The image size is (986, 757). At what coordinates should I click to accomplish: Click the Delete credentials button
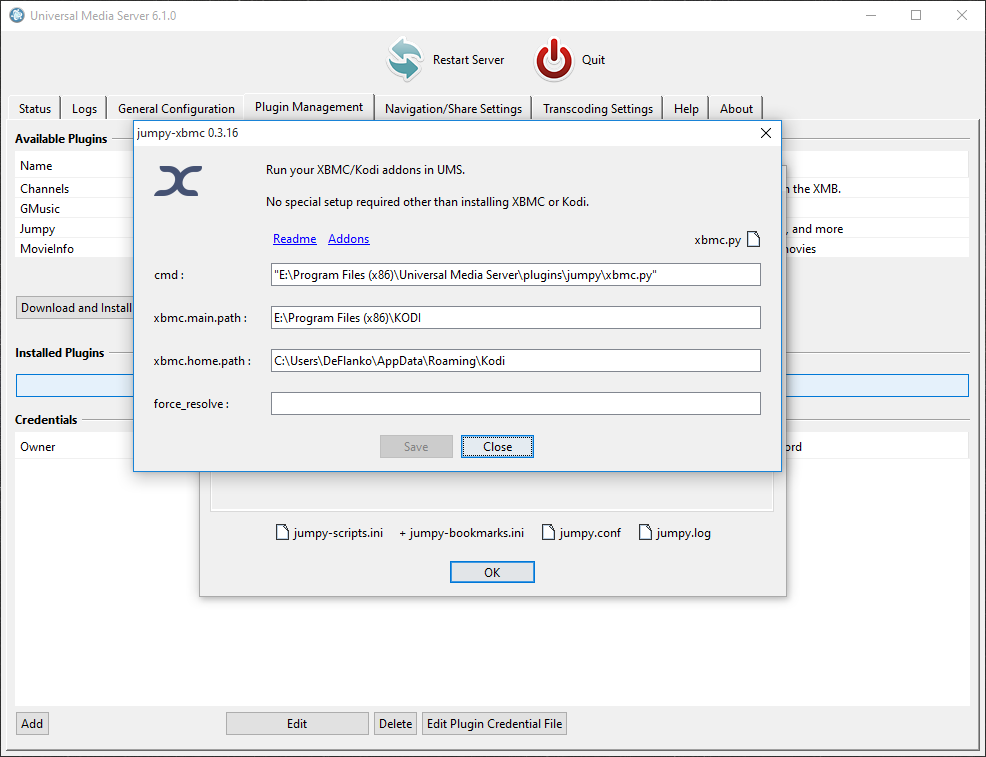click(396, 724)
